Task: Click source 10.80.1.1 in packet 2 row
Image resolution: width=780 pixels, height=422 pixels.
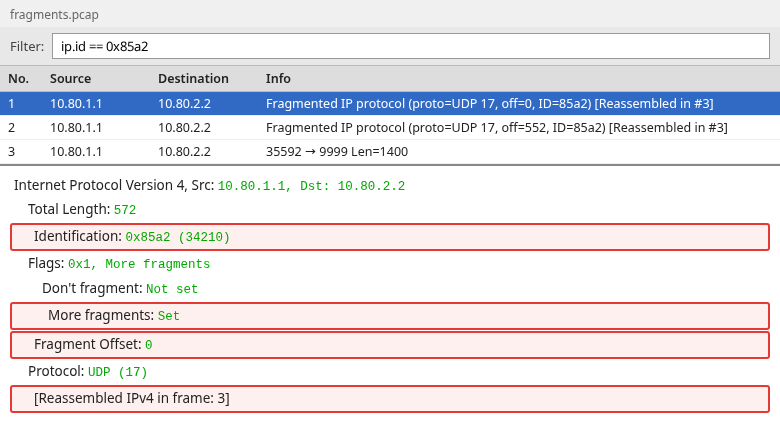Action: pos(76,128)
